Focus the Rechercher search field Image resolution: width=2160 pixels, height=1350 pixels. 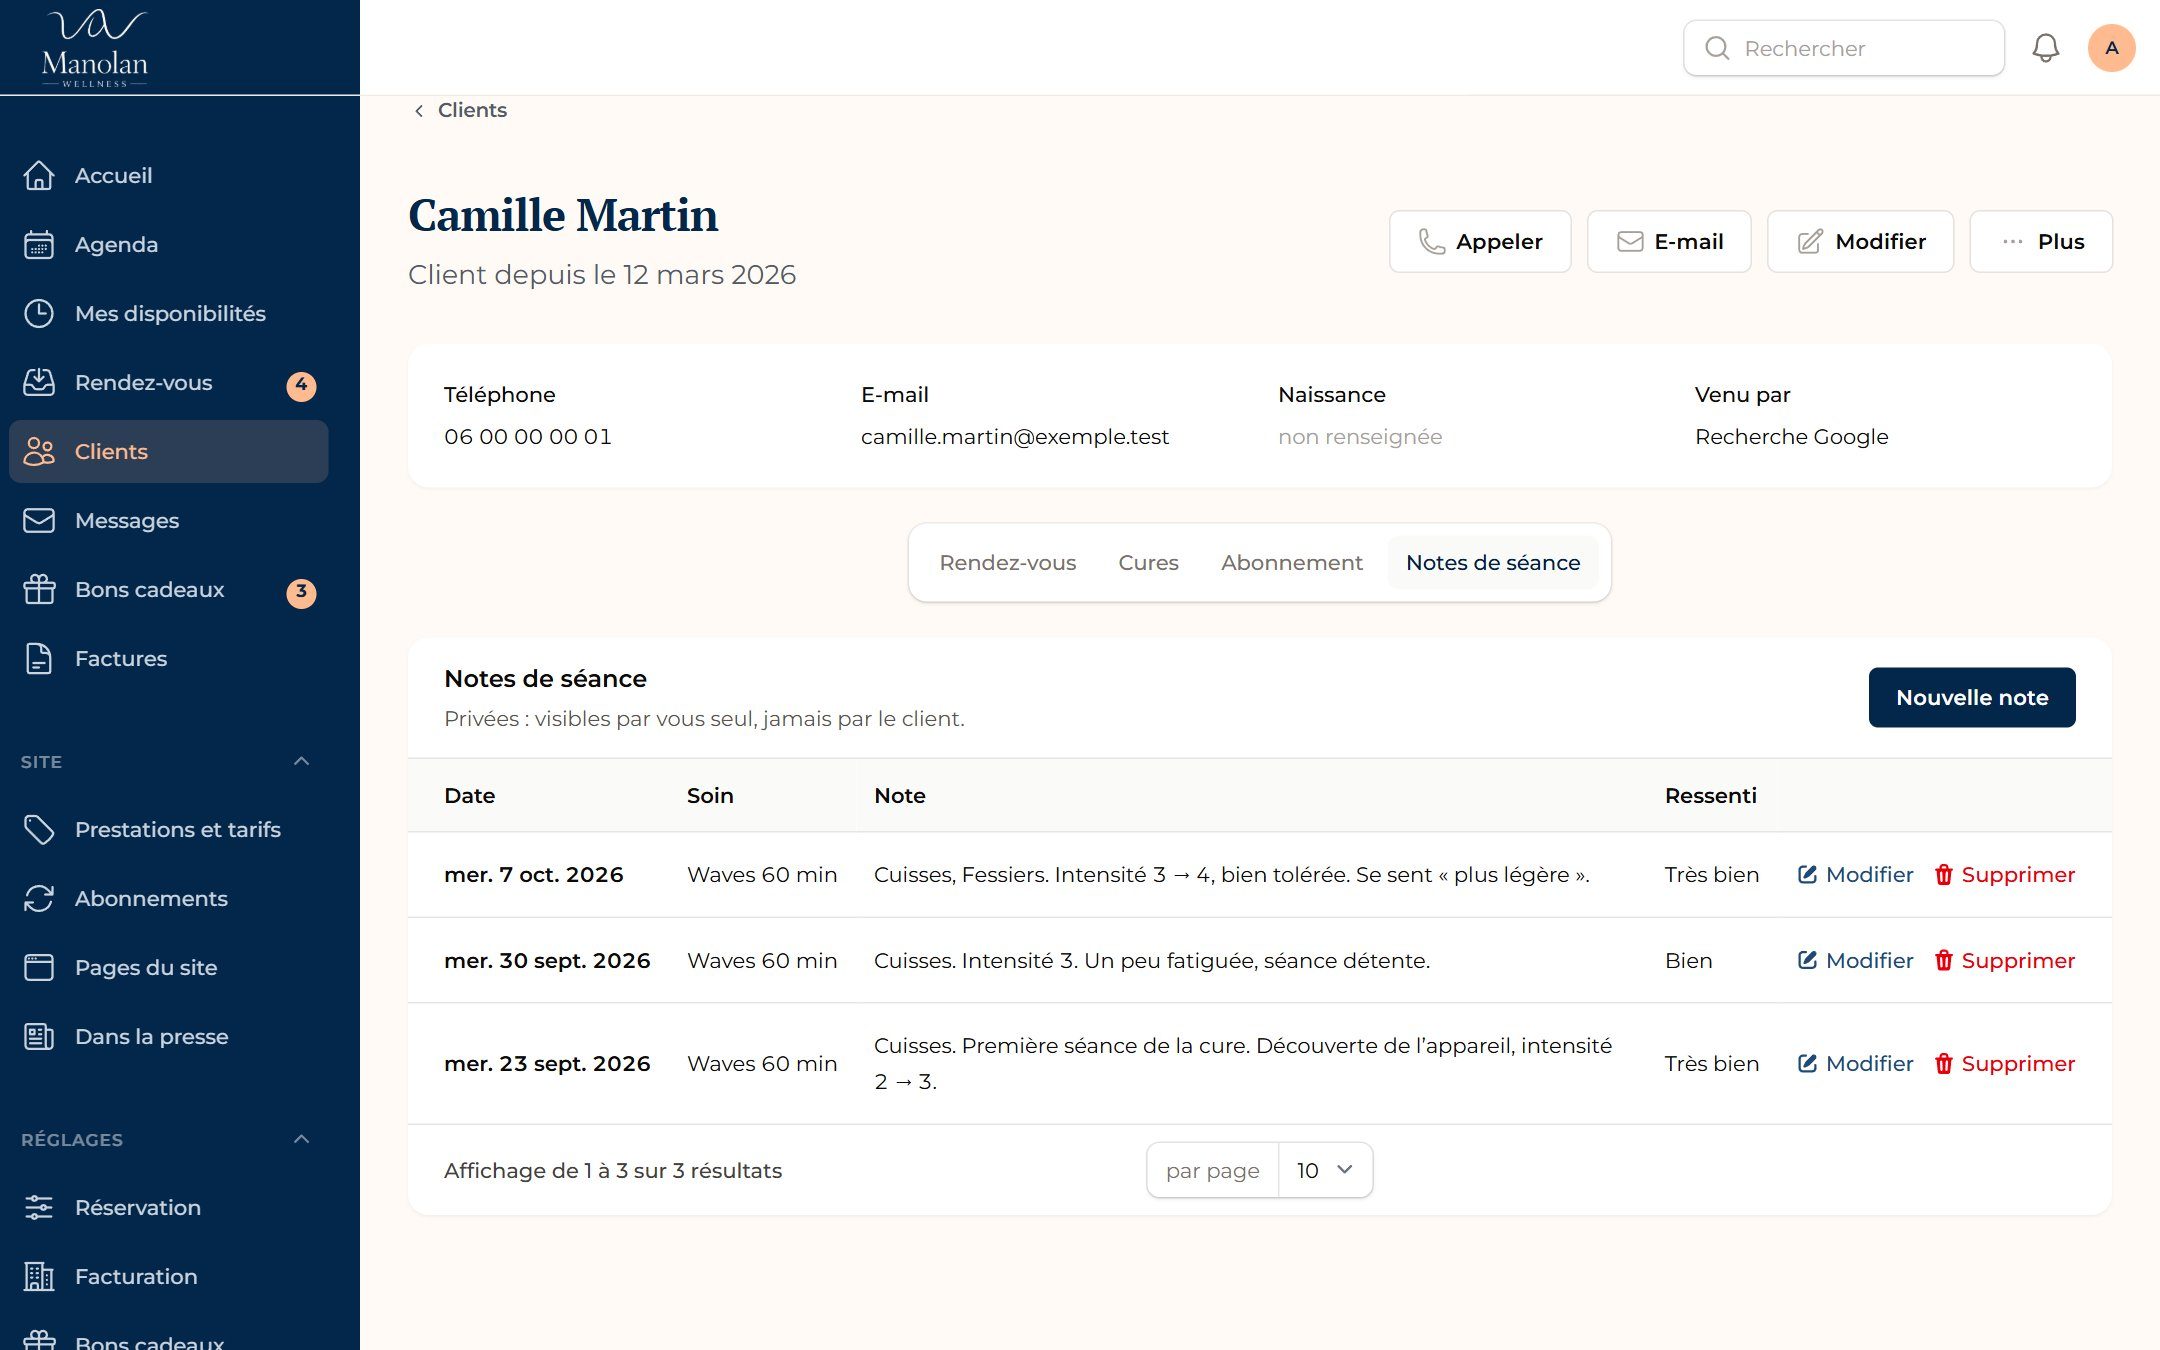point(1844,48)
